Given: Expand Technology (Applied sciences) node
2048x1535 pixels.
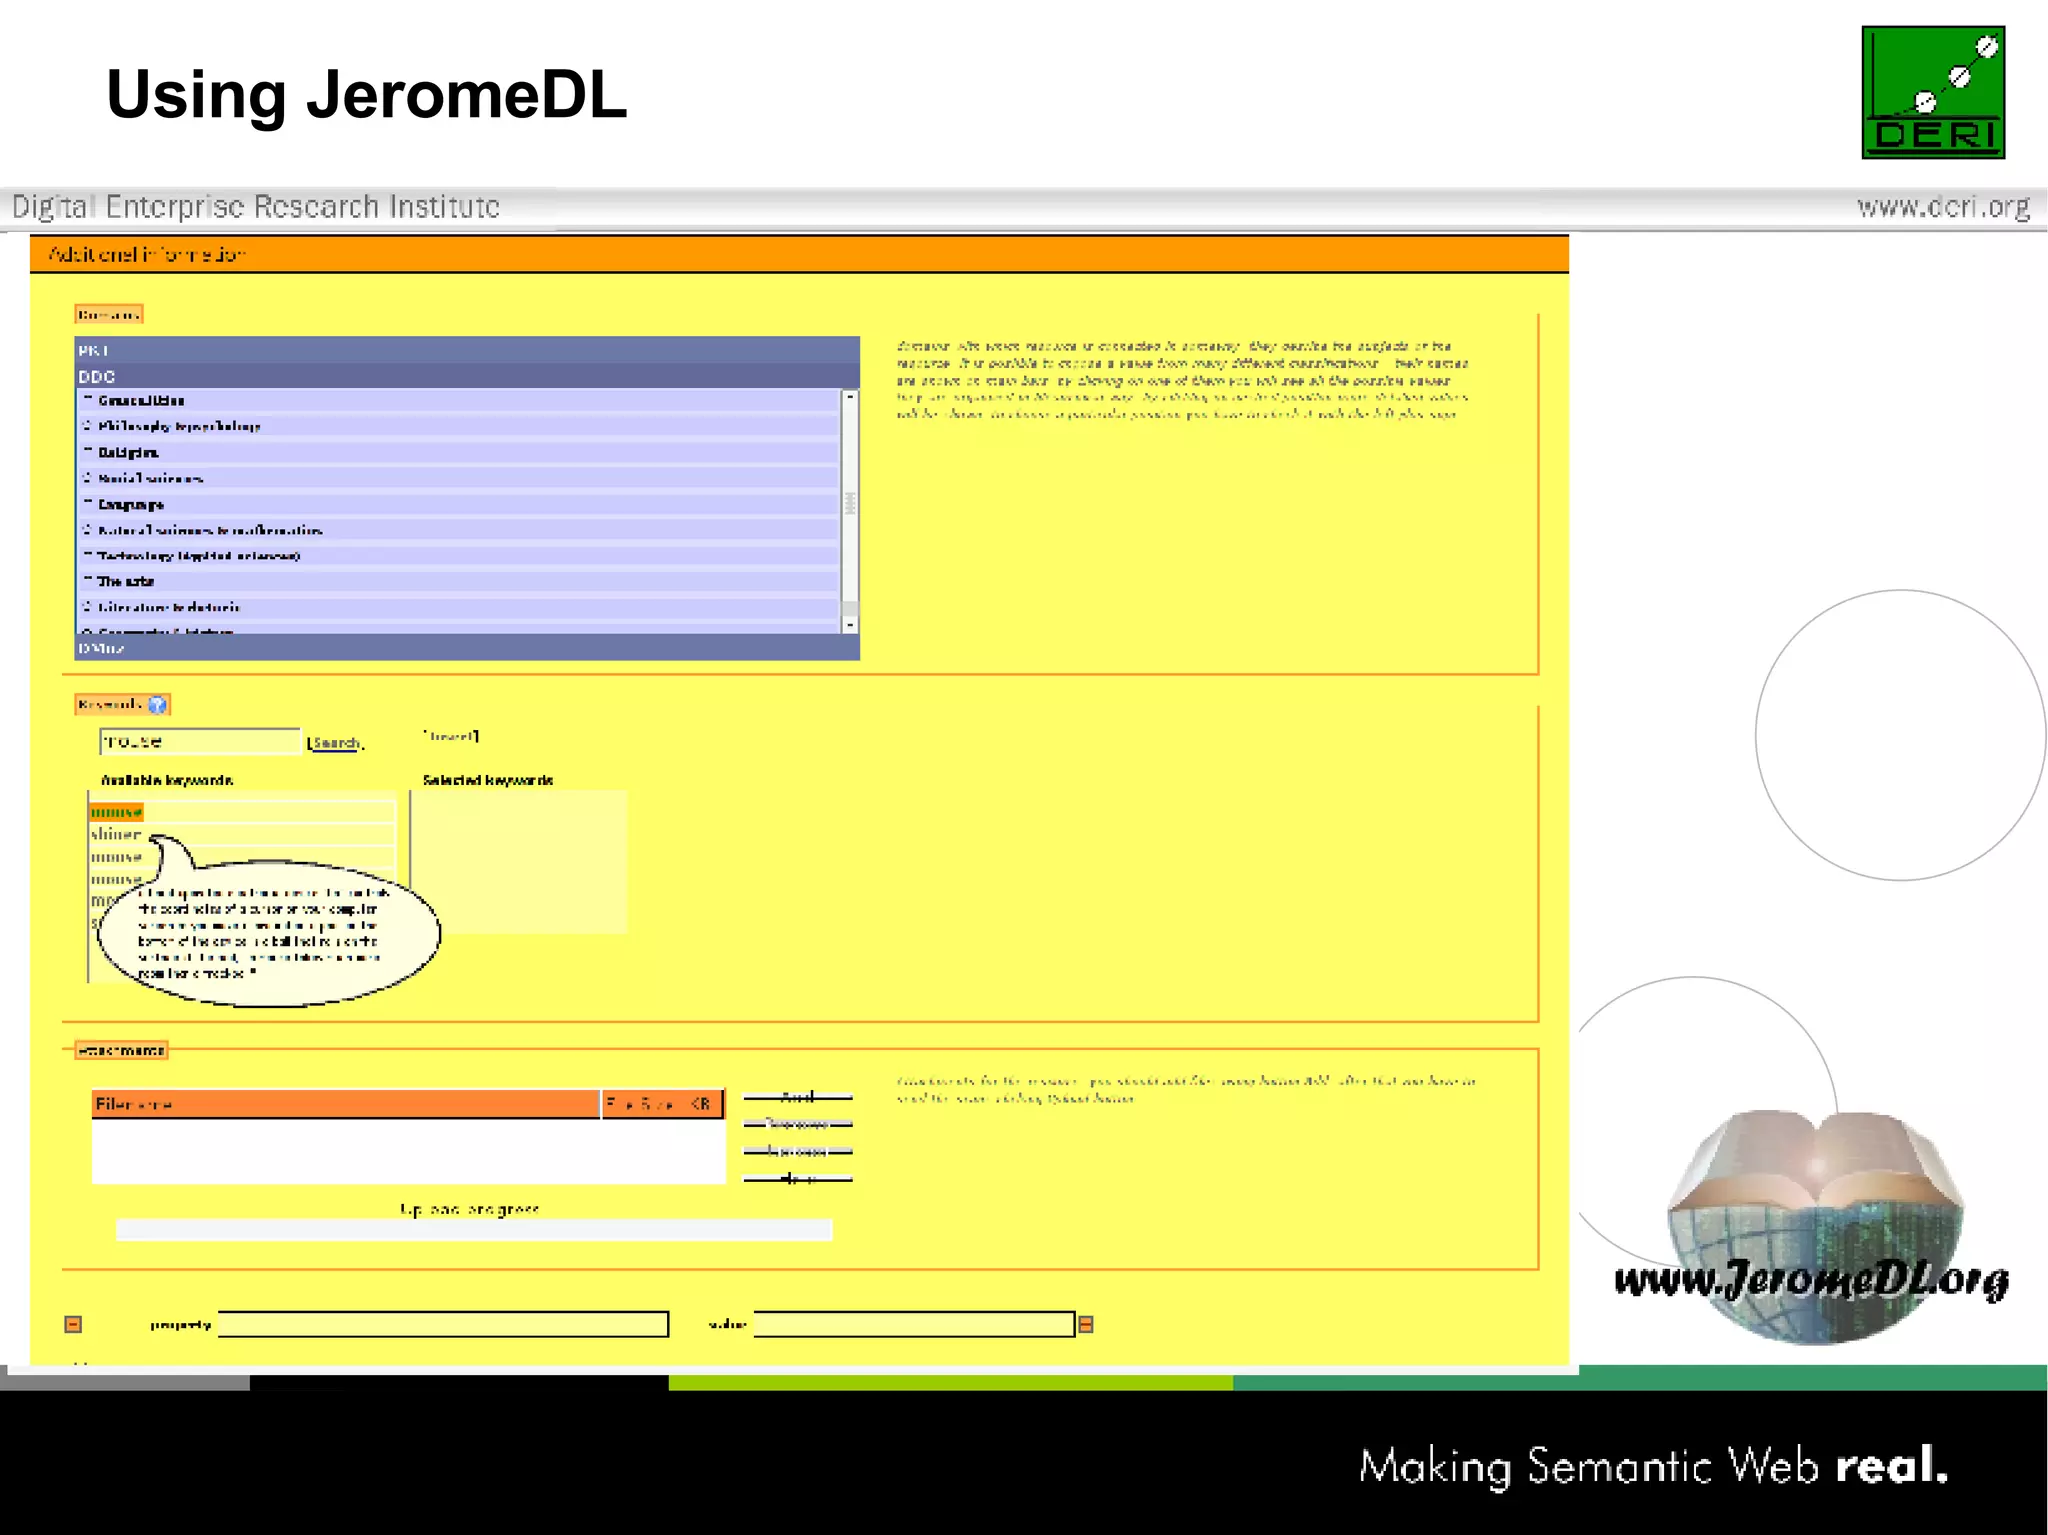Looking at the screenshot, I should tap(87, 555).
